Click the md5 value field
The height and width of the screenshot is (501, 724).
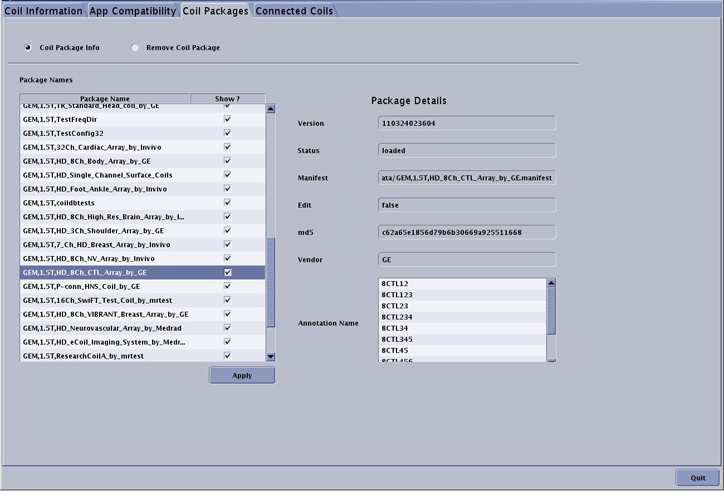[x=466, y=232]
